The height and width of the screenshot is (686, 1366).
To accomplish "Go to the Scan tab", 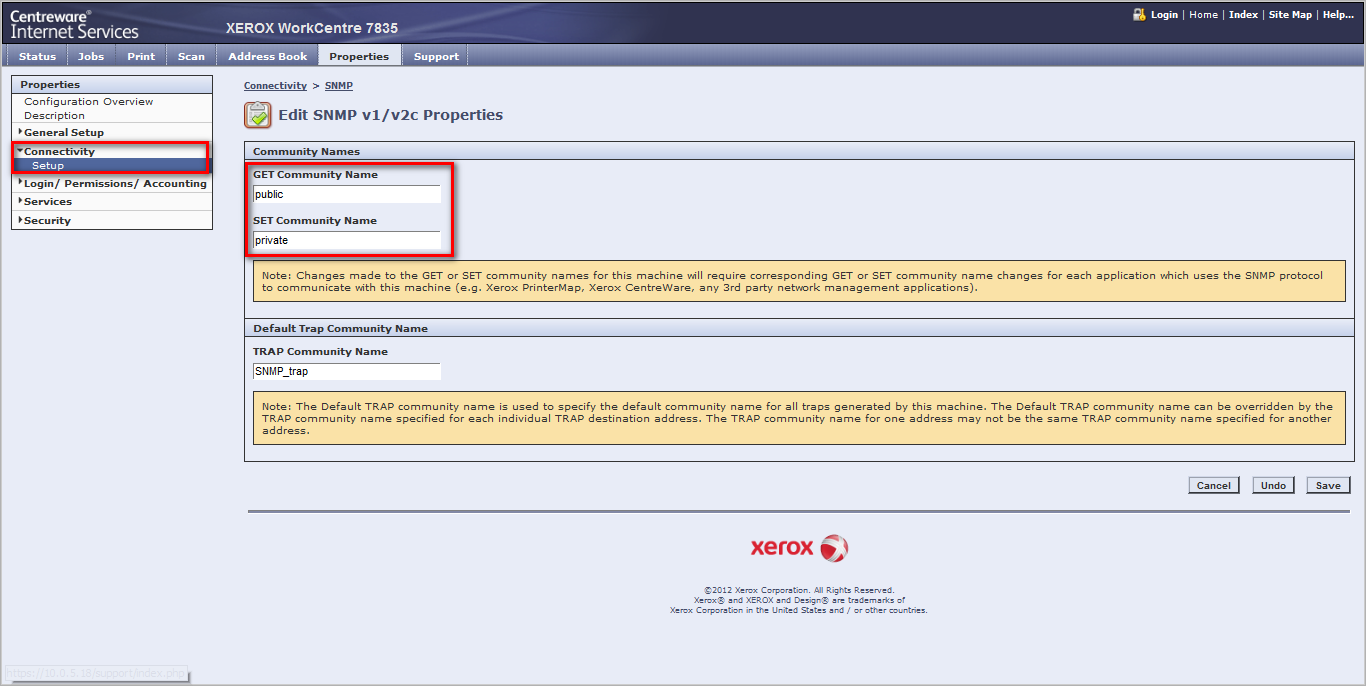I will click(x=191, y=57).
